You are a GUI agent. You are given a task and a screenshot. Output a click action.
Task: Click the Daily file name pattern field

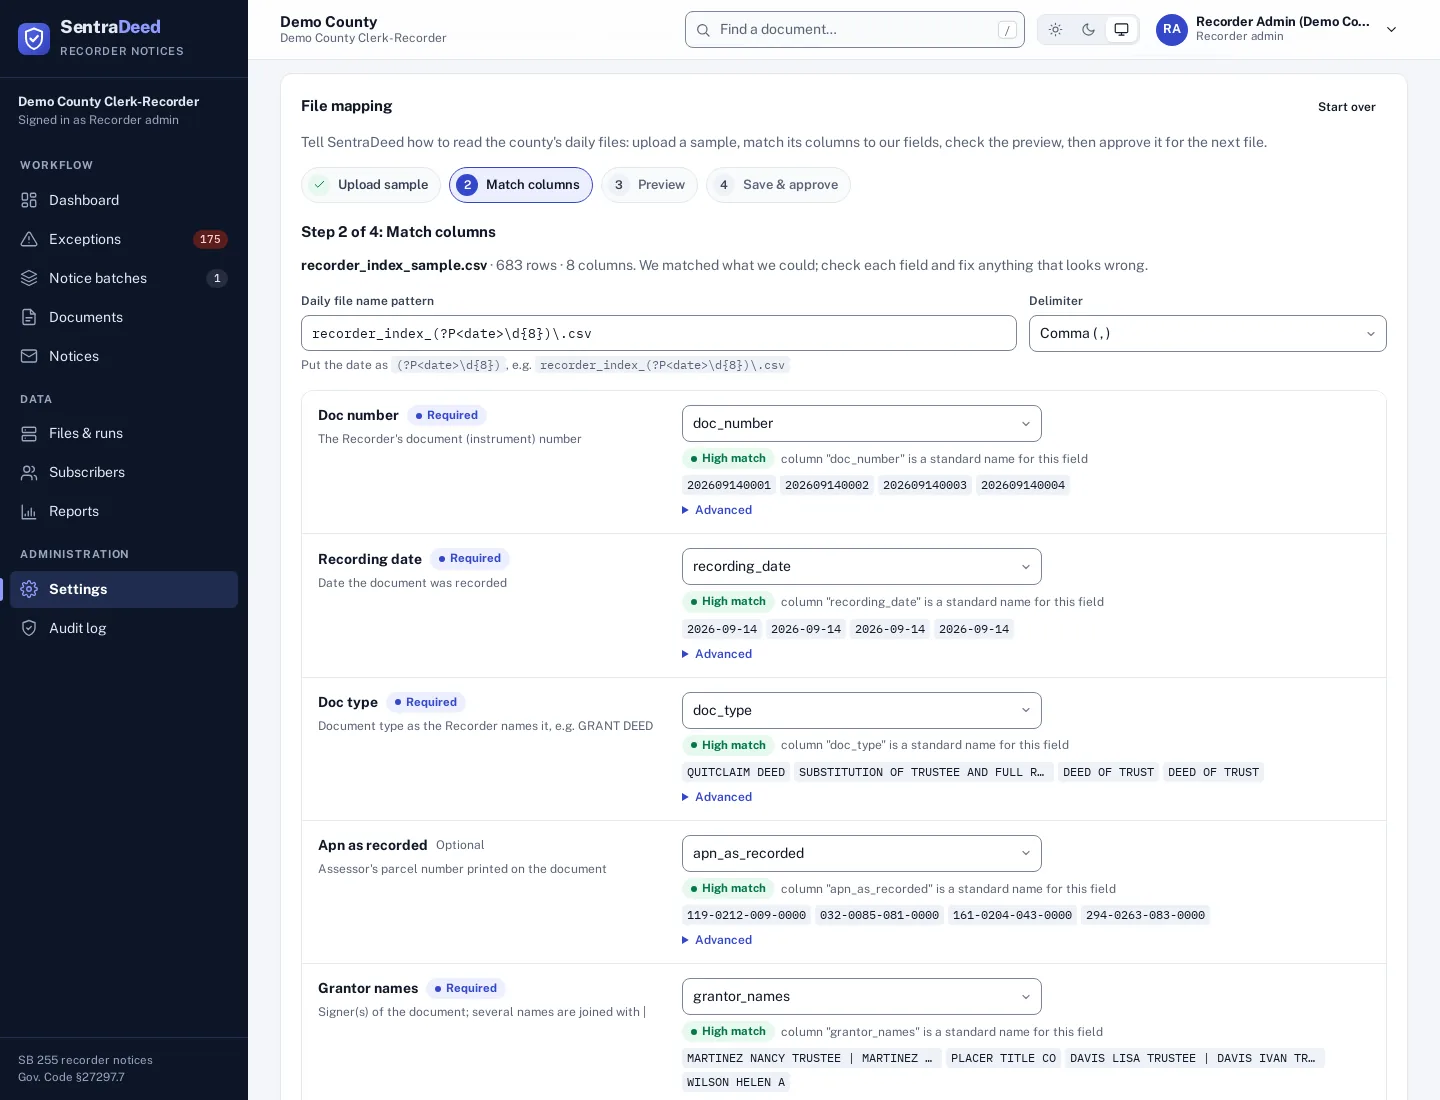[x=659, y=334]
